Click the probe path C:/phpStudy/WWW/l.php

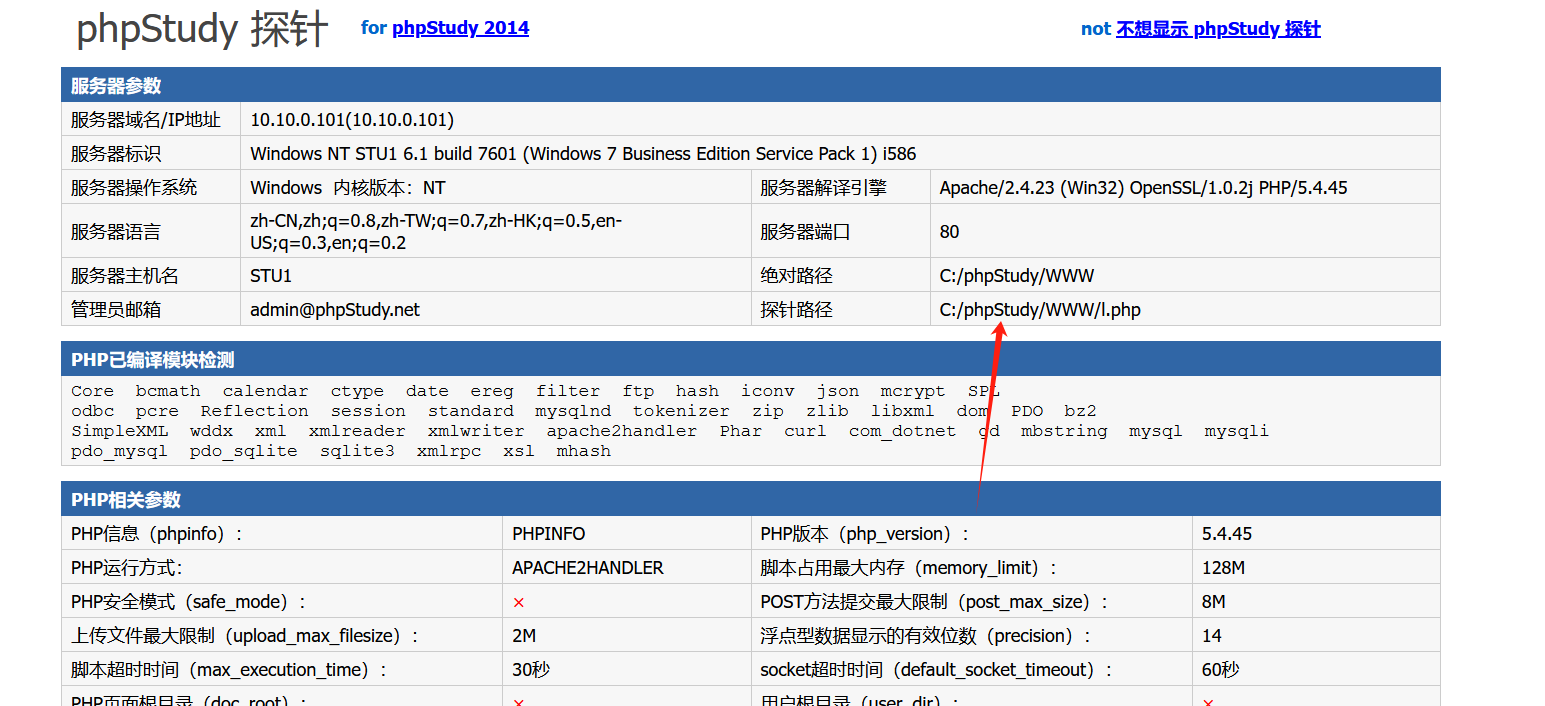(x=1040, y=310)
